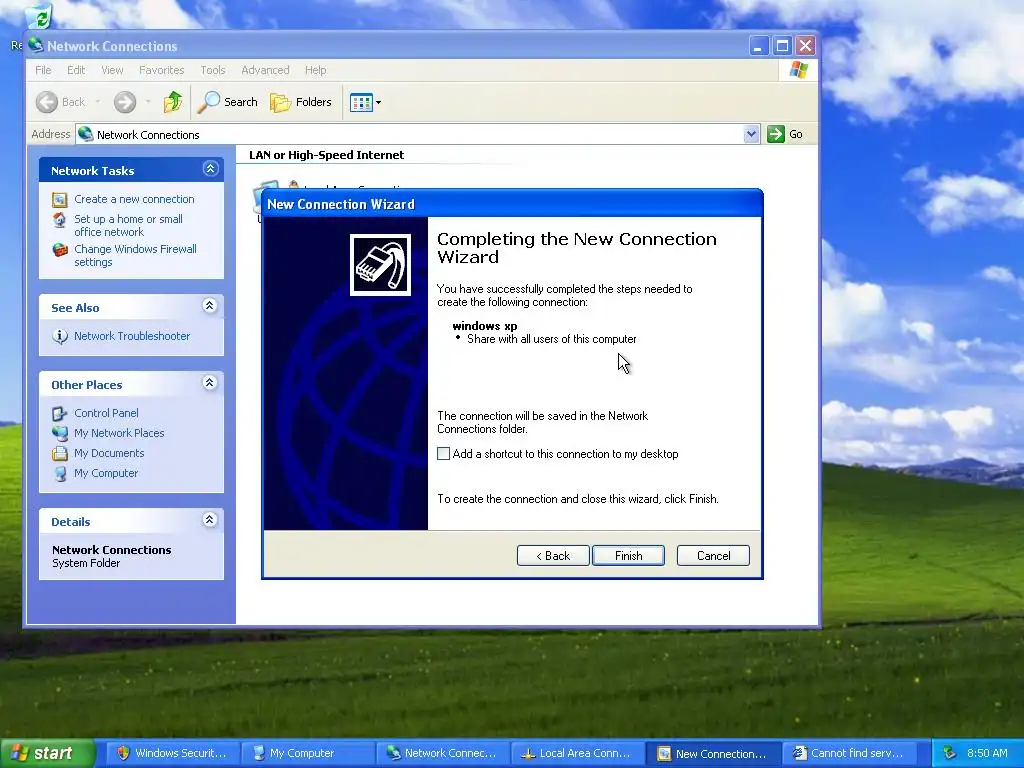Click the Go button icon
The image size is (1024, 768).
(775, 134)
